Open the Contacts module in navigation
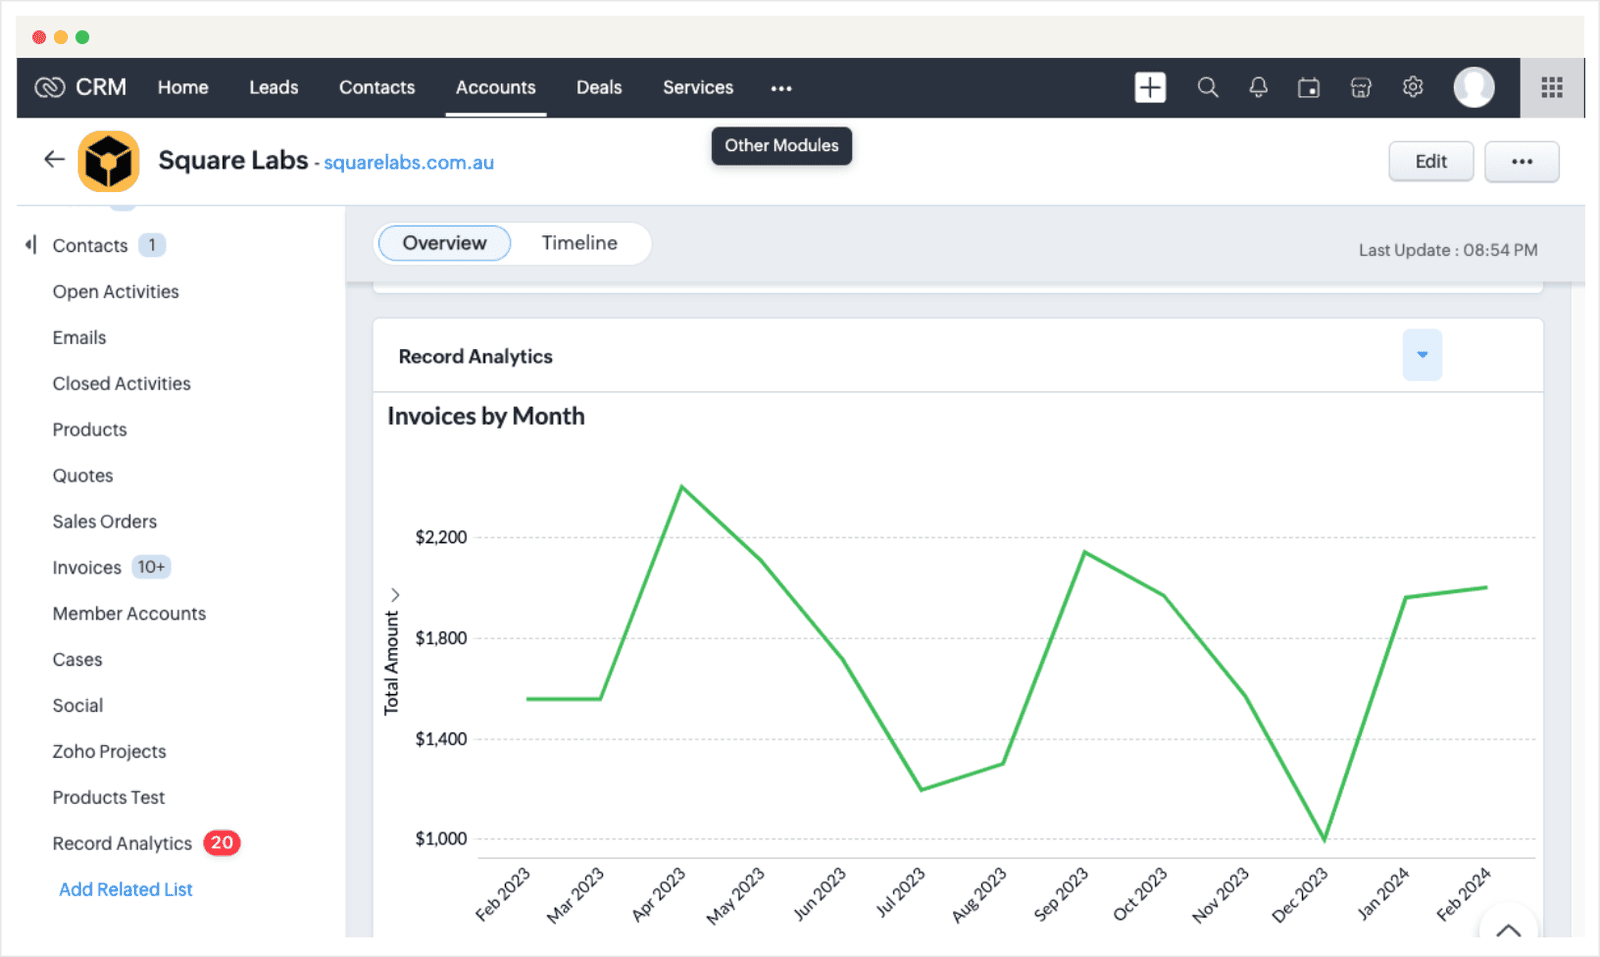Viewport: 1600px width, 957px height. coord(377,88)
